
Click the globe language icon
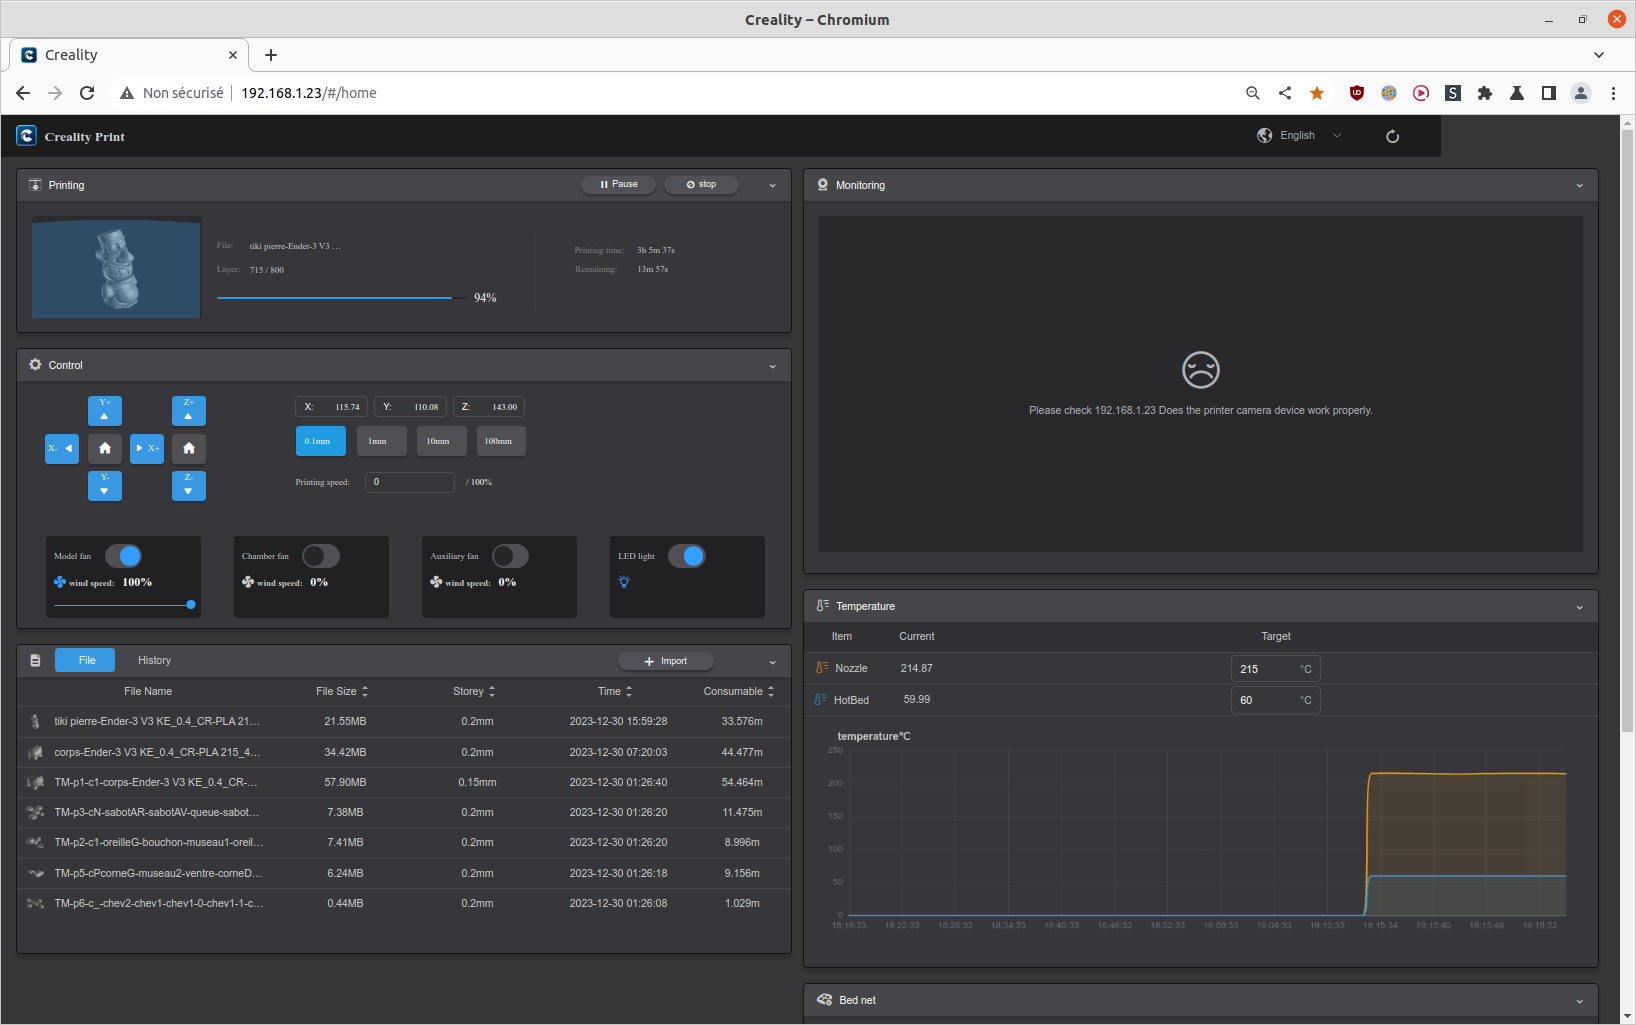click(x=1265, y=135)
